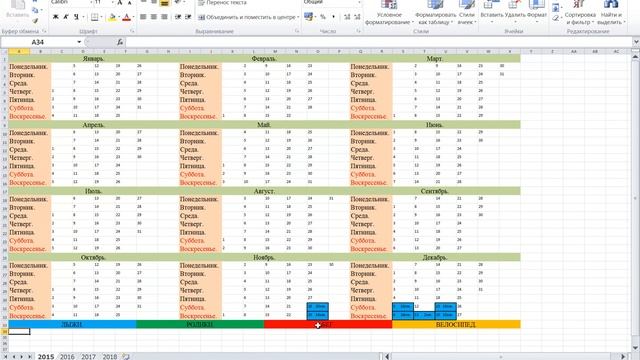Click the insert new sheet icon
The image size is (640, 360).
pyautogui.click(x=126, y=356)
